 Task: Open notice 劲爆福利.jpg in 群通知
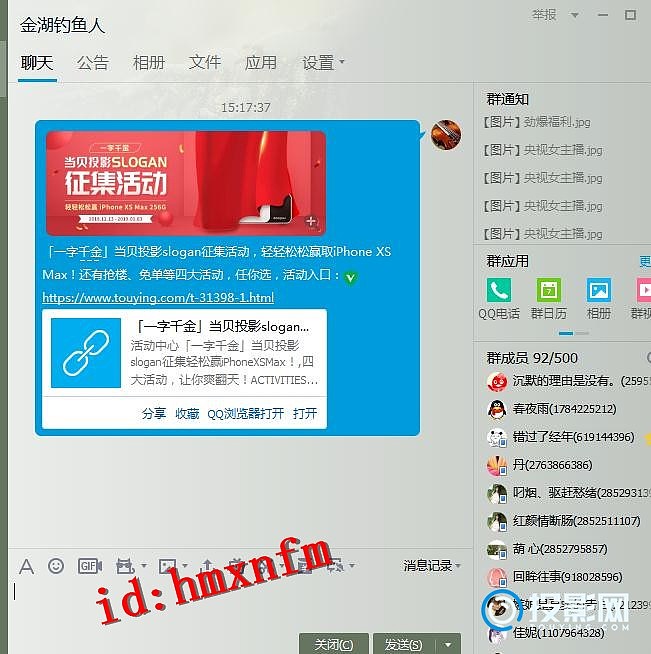pos(537,122)
